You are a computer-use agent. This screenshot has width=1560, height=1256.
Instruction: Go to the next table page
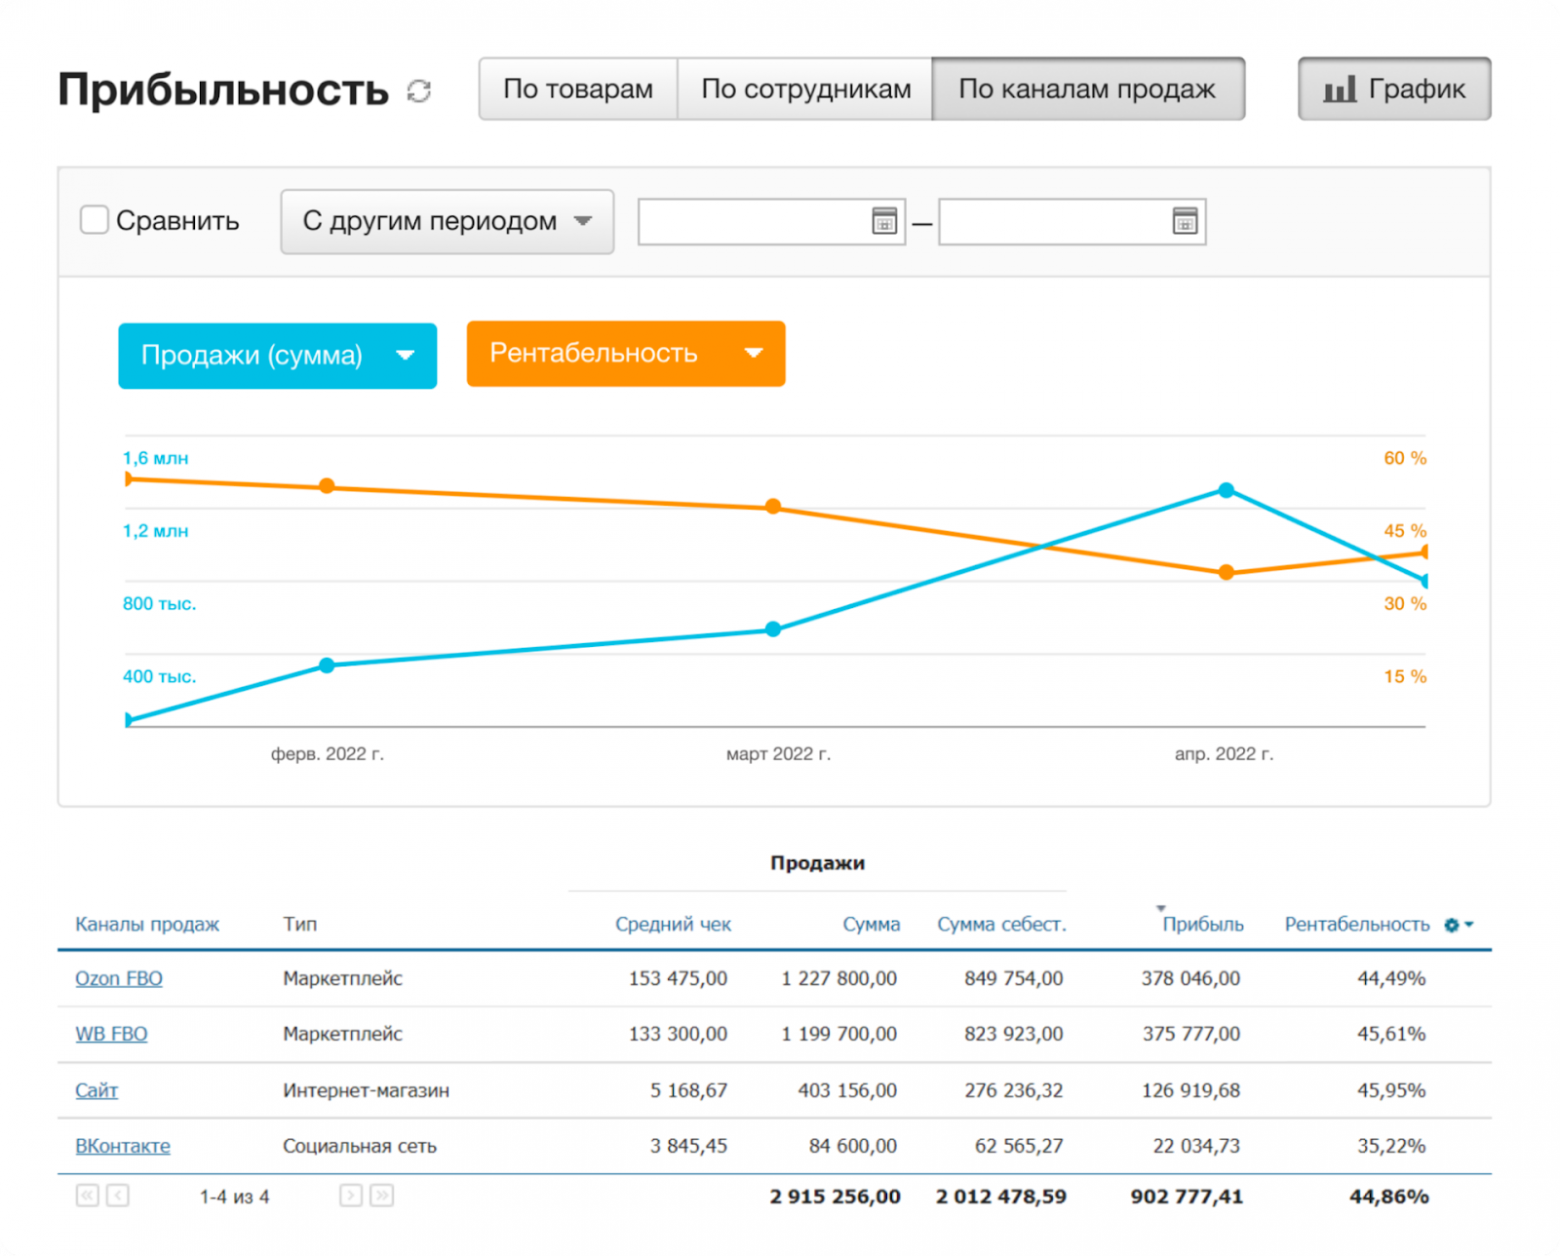(350, 1195)
